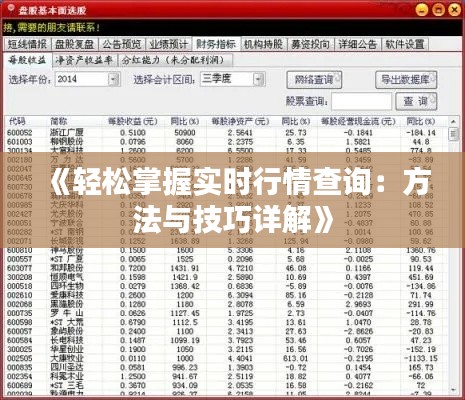The height and width of the screenshot is (400, 465).
Task: Click the 长电科技 stock name
Action: coord(67,340)
